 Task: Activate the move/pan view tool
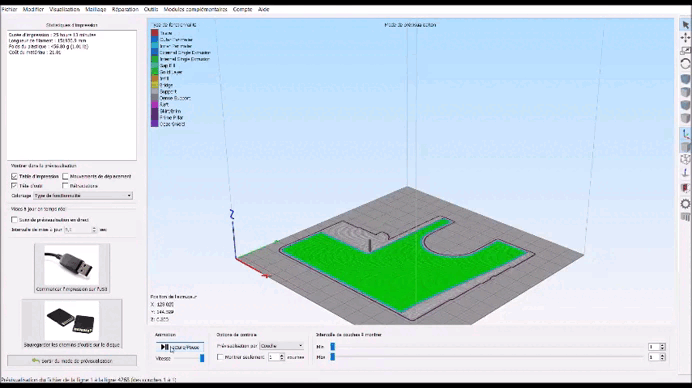(685, 38)
